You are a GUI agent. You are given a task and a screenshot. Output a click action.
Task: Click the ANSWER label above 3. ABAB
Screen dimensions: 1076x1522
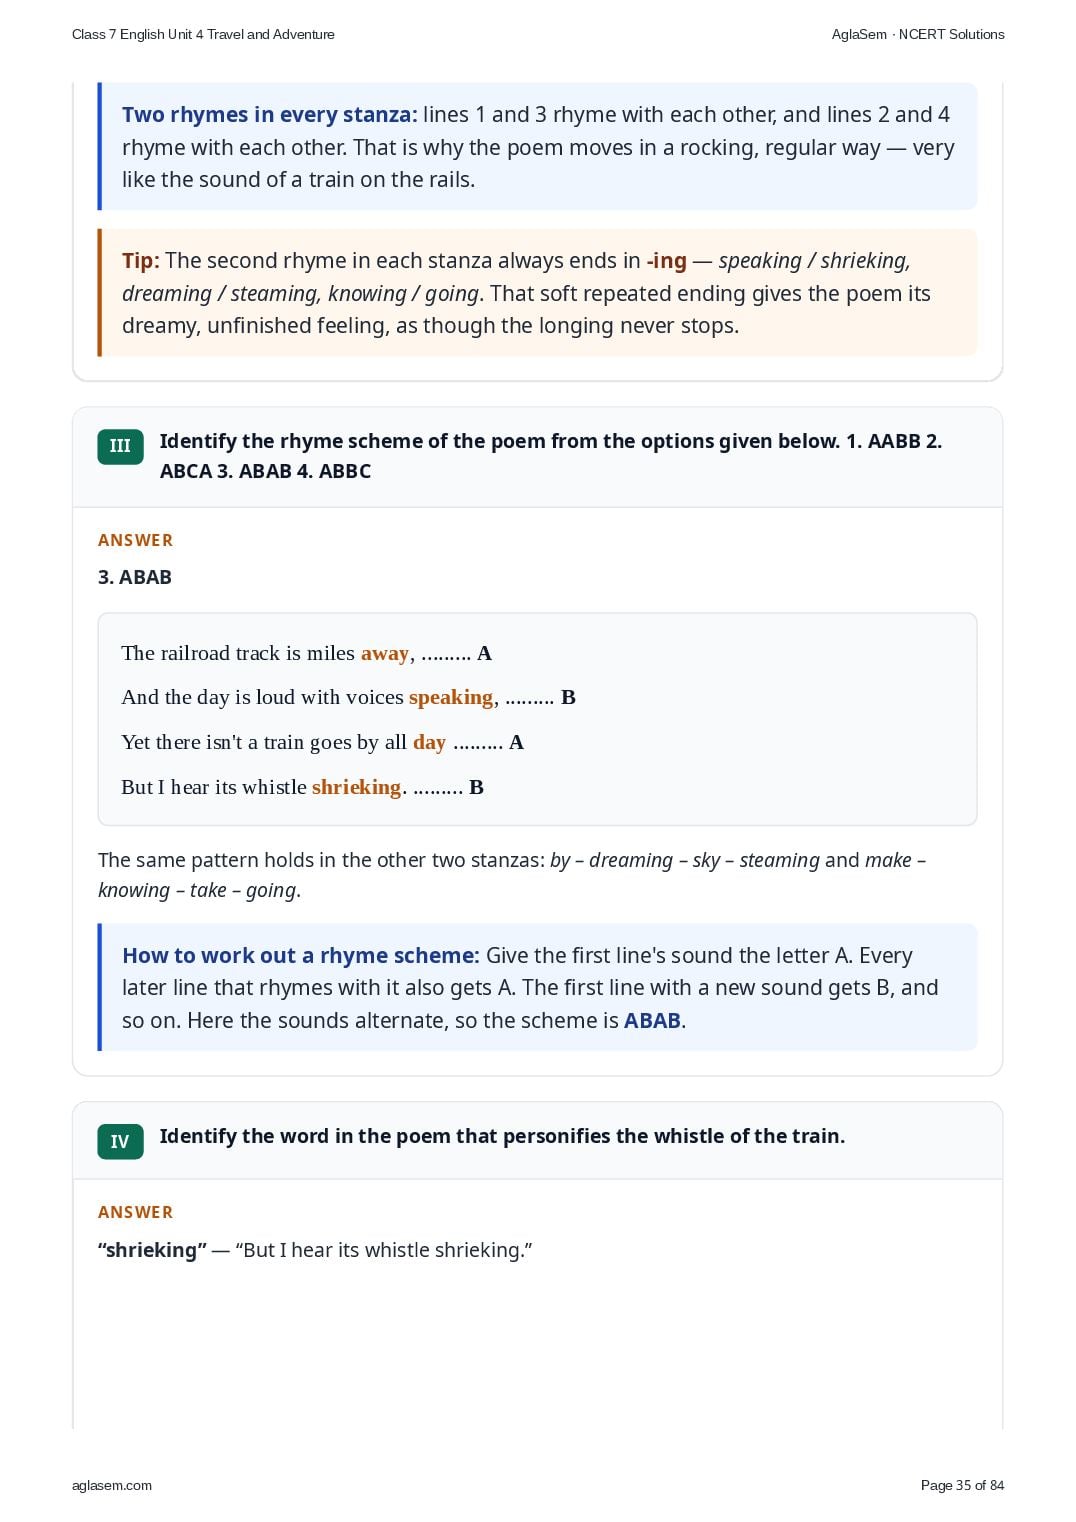(136, 540)
